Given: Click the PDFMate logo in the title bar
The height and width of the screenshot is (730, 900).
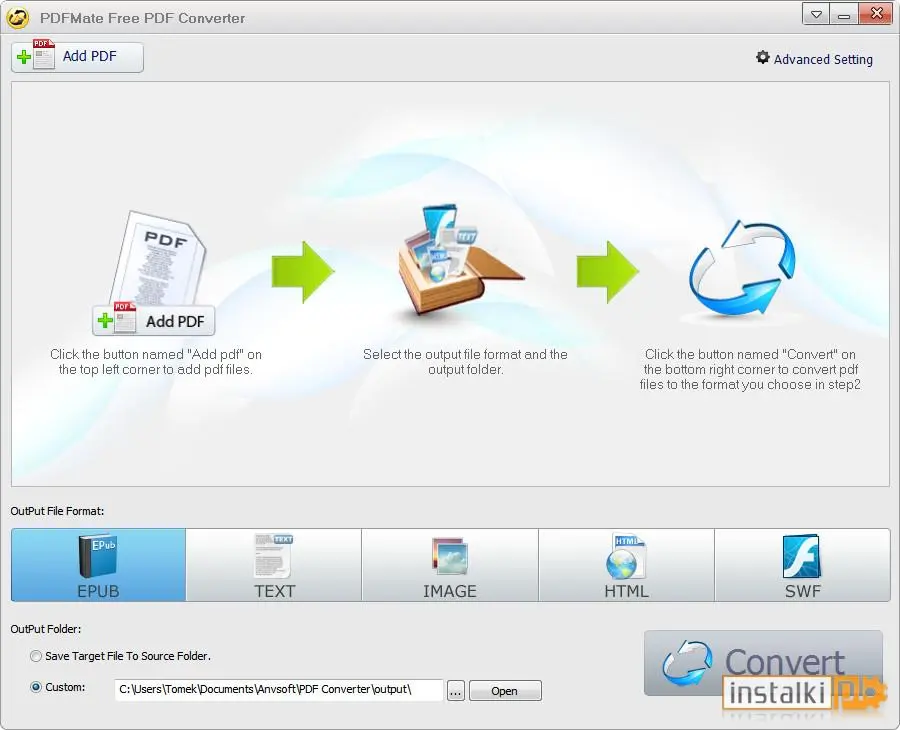Looking at the screenshot, I should click(18, 18).
